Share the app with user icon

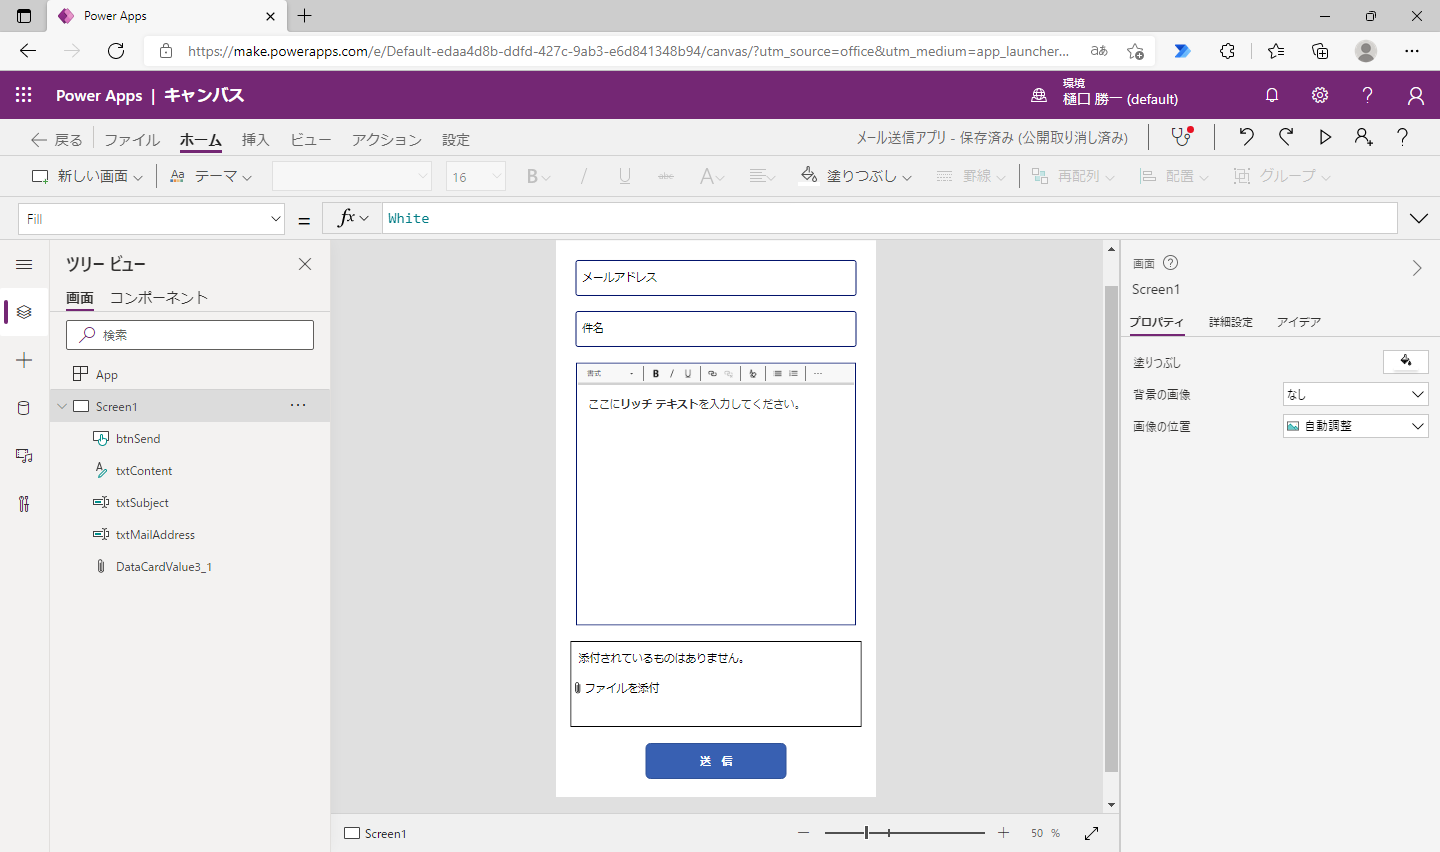point(1364,137)
